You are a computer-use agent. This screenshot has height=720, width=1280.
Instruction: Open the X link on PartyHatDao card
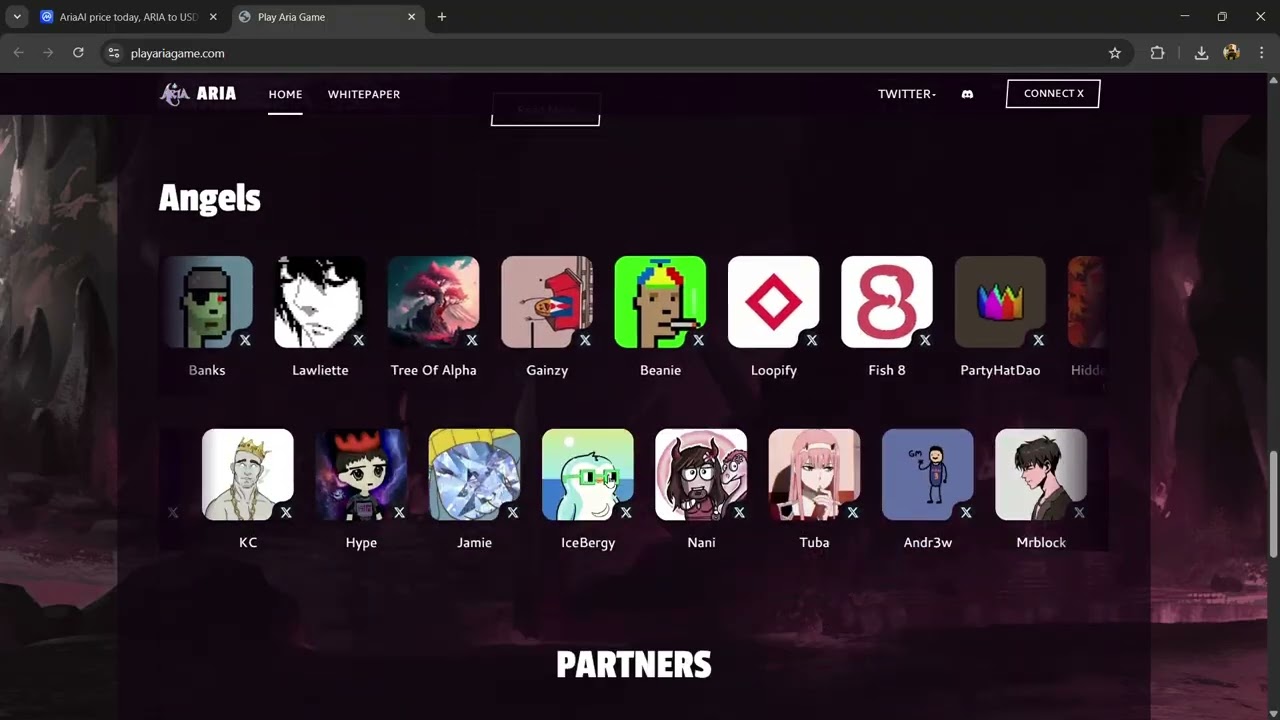pos(1038,340)
